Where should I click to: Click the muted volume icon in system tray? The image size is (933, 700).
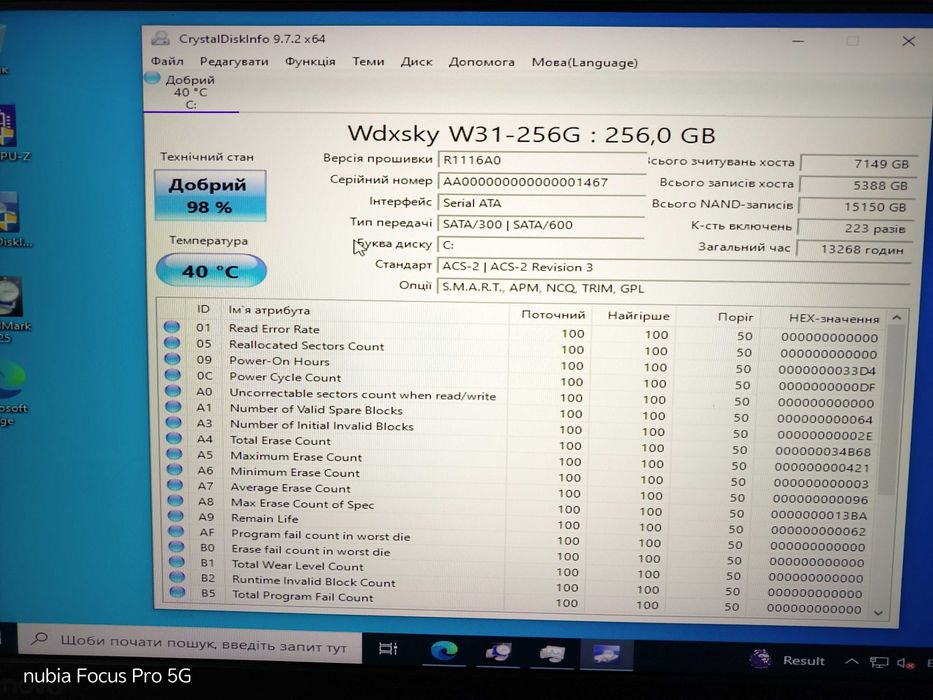point(906,663)
